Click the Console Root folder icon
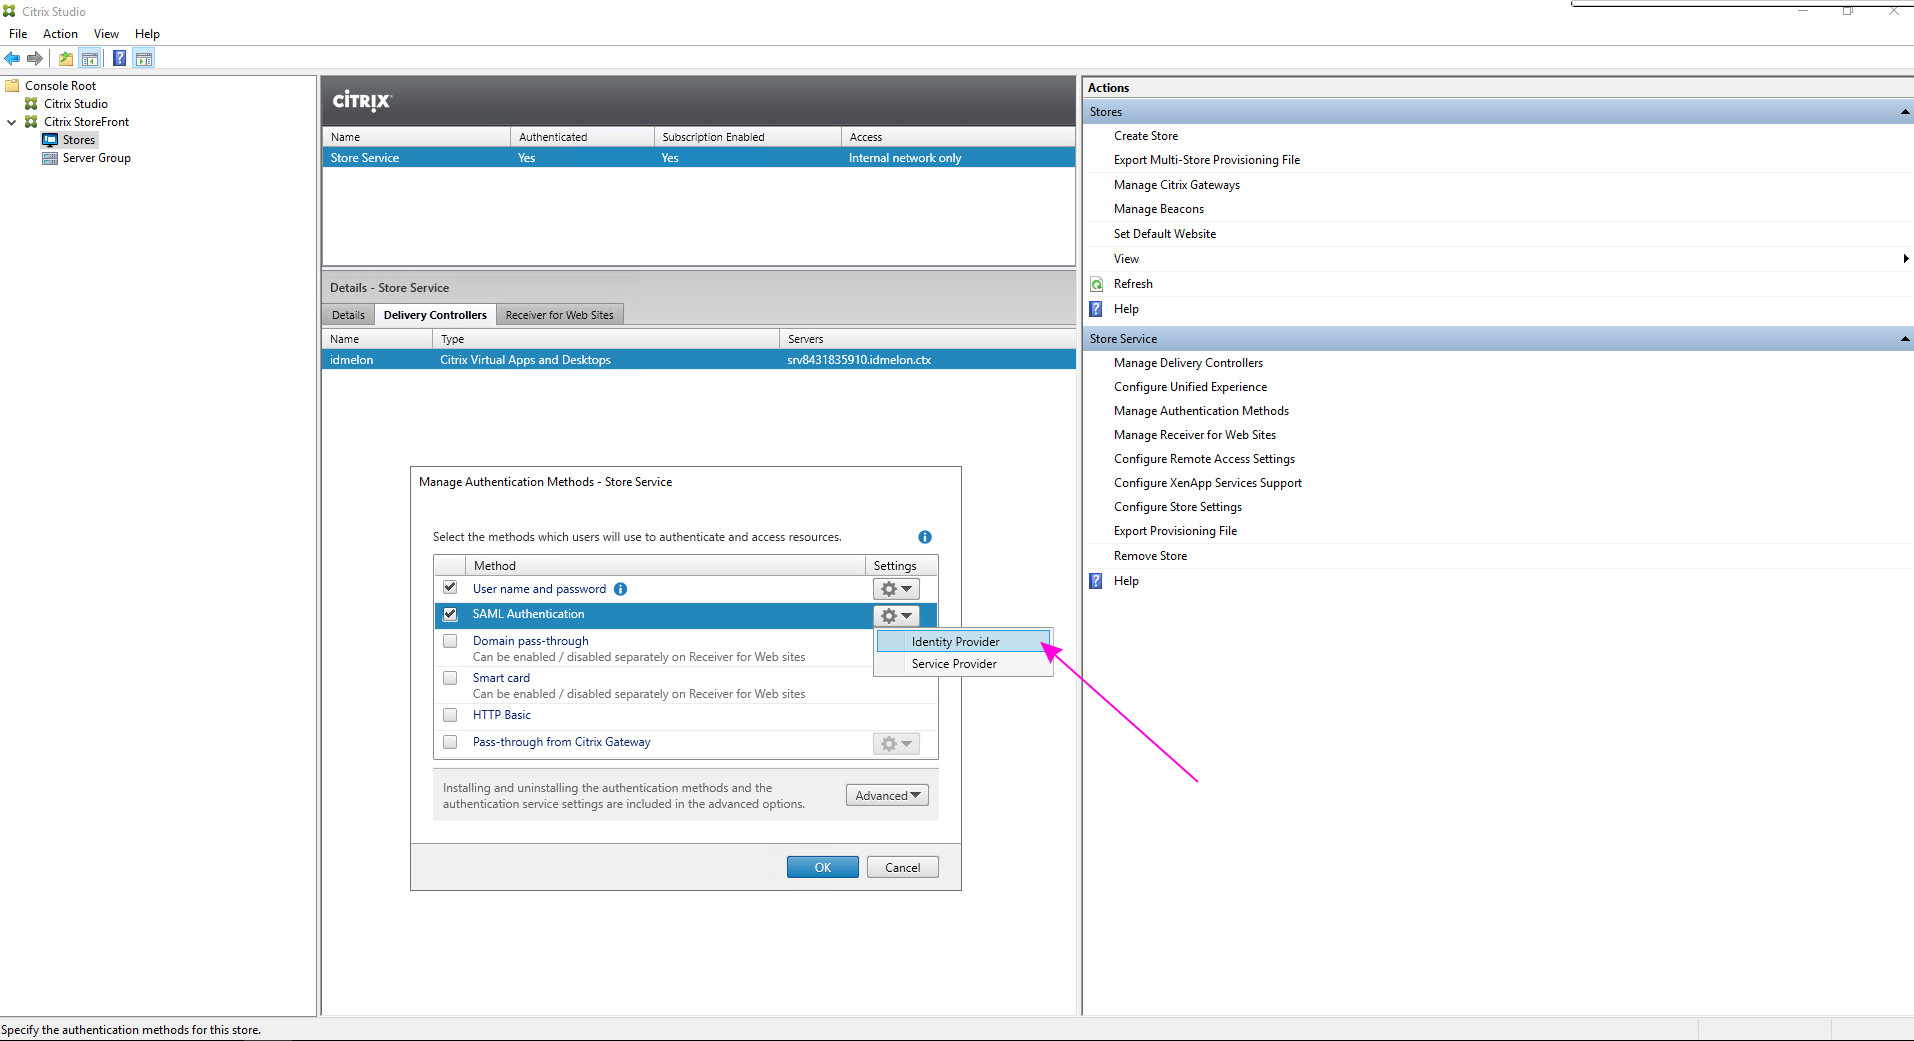This screenshot has width=1914, height=1041. 13,86
